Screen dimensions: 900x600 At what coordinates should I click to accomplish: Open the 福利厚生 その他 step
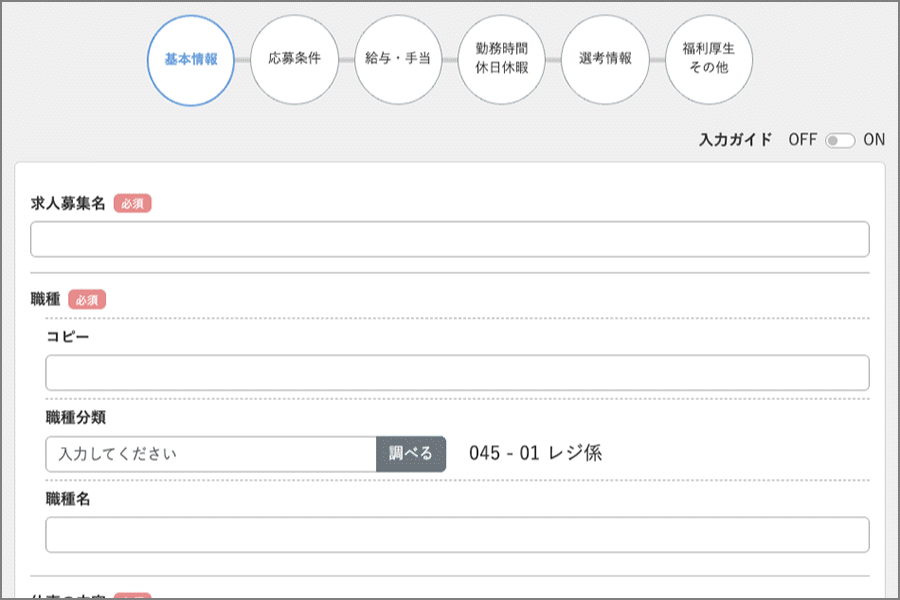coord(709,60)
